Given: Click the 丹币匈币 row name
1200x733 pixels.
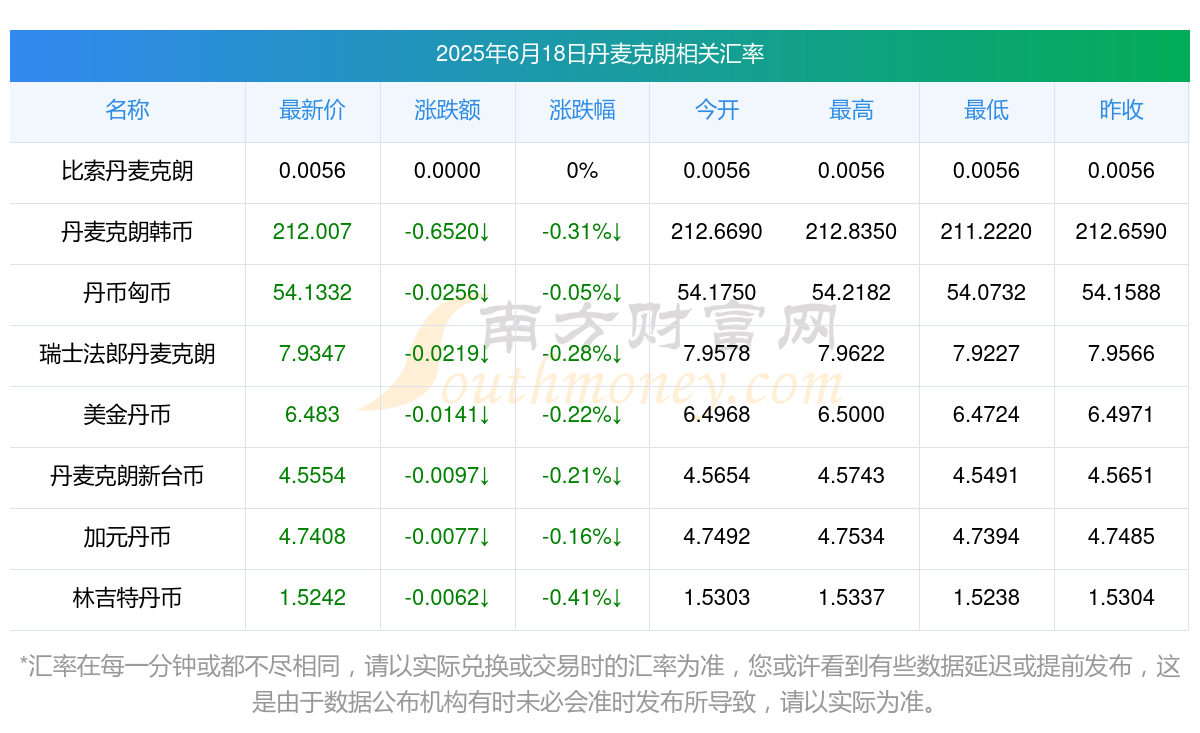Looking at the screenshot, I should point(127,293).
